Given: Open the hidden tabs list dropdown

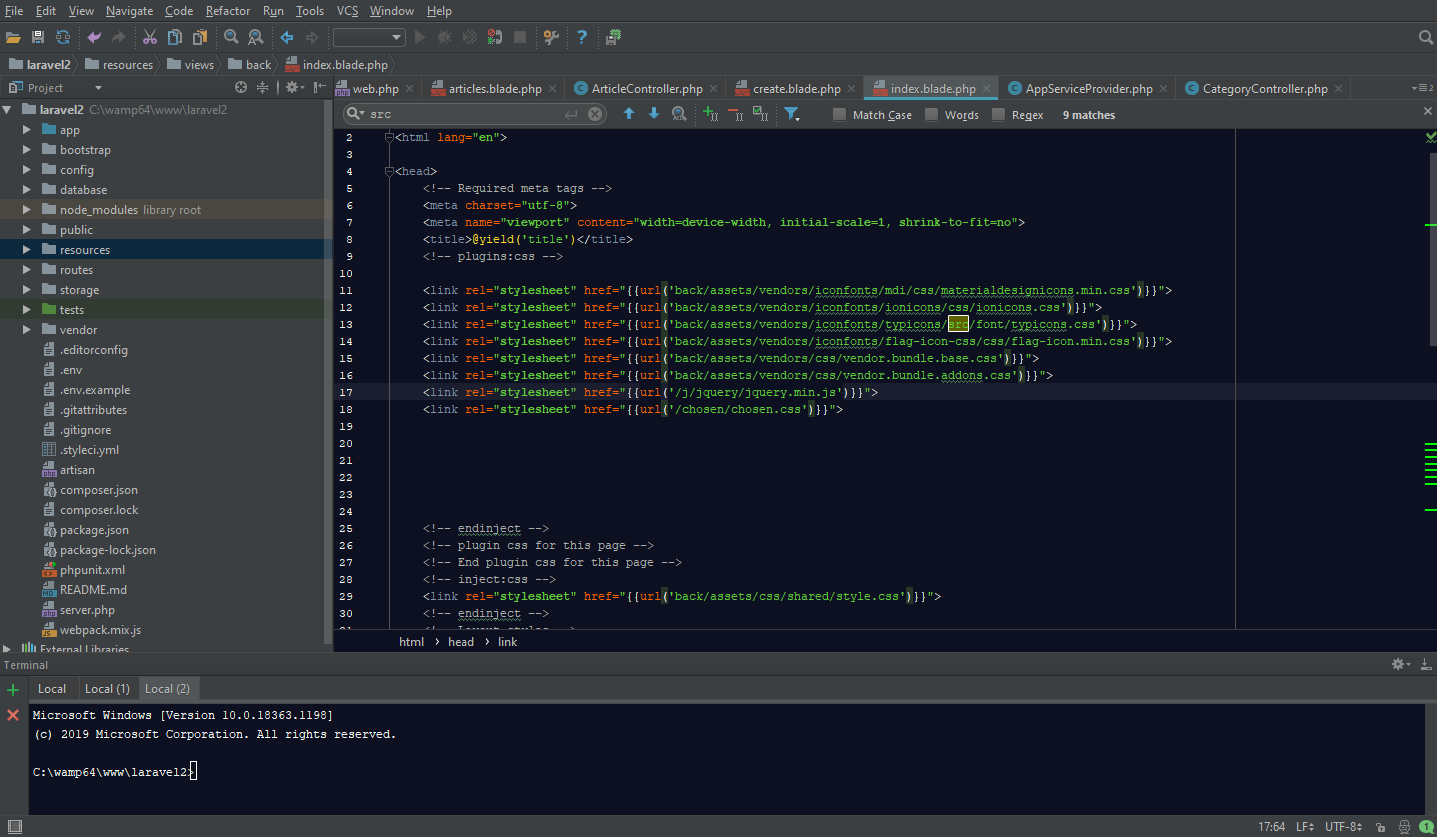Looking at the screenshot, I should point(1420,88).
